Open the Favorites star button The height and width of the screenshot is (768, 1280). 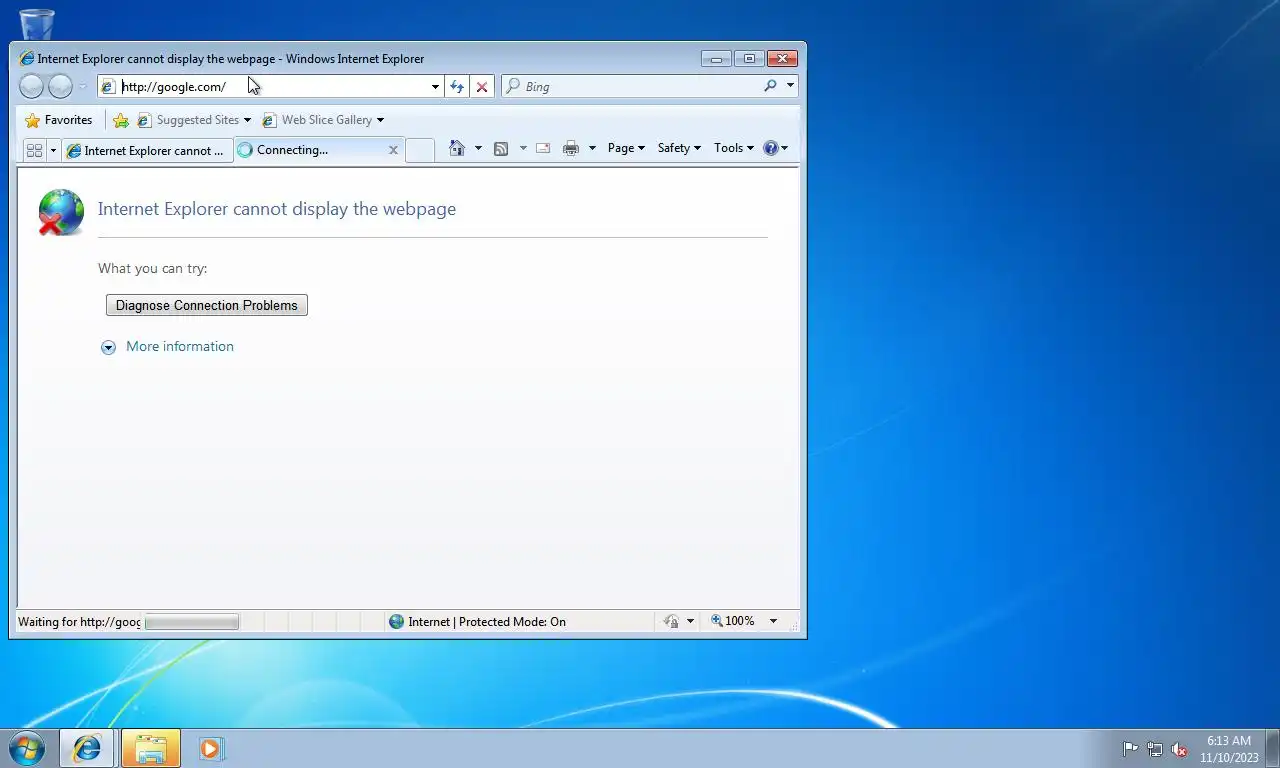click(x=58, y=120)
